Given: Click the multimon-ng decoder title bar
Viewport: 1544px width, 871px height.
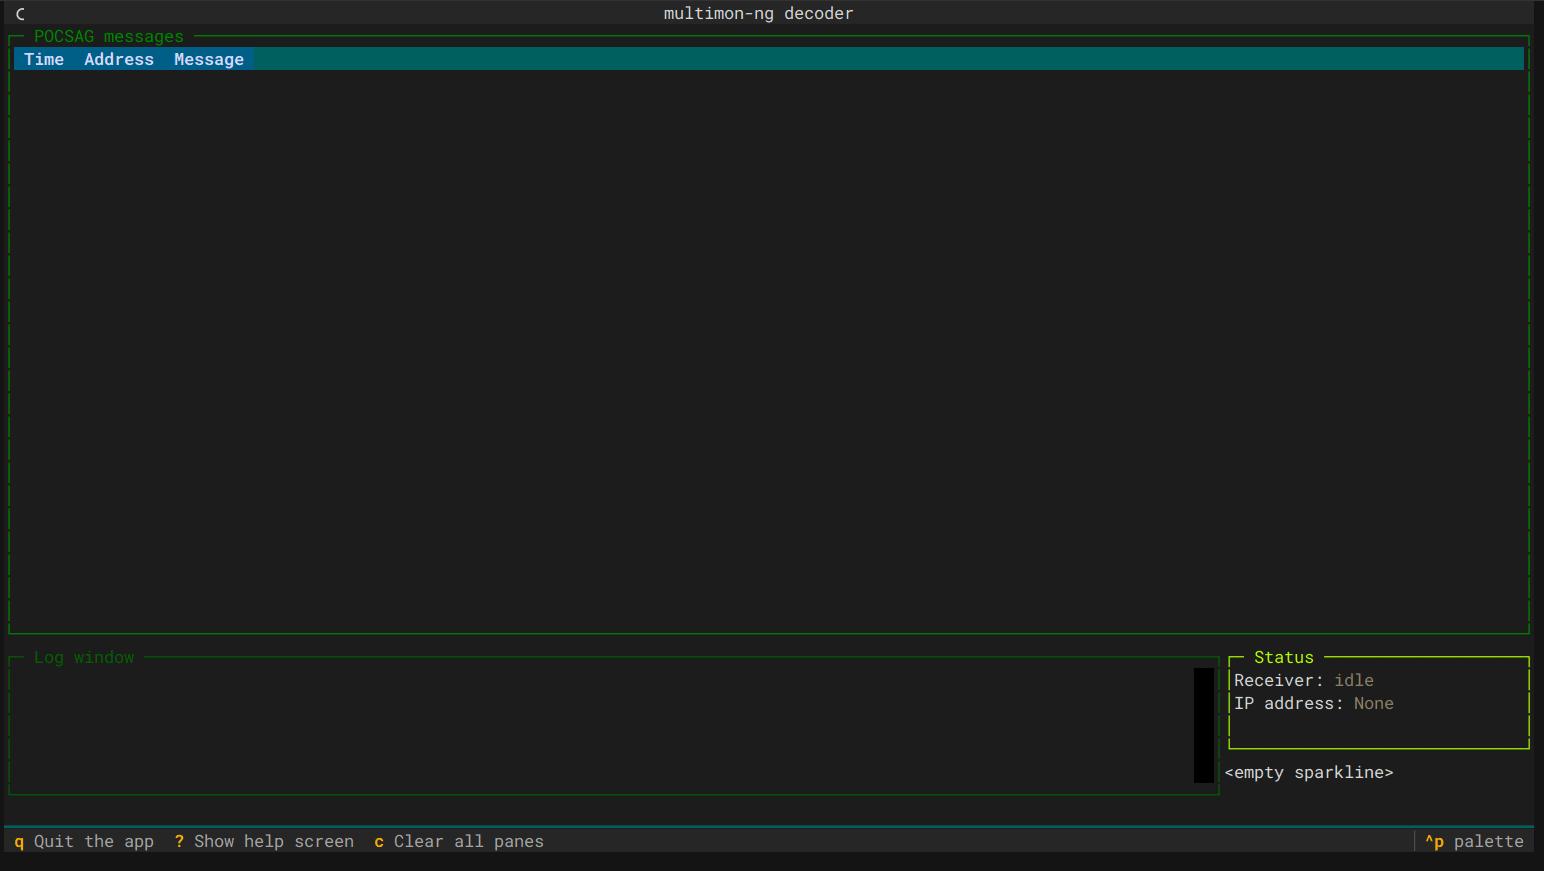Looking at the screenshot, I should [758, 13].
